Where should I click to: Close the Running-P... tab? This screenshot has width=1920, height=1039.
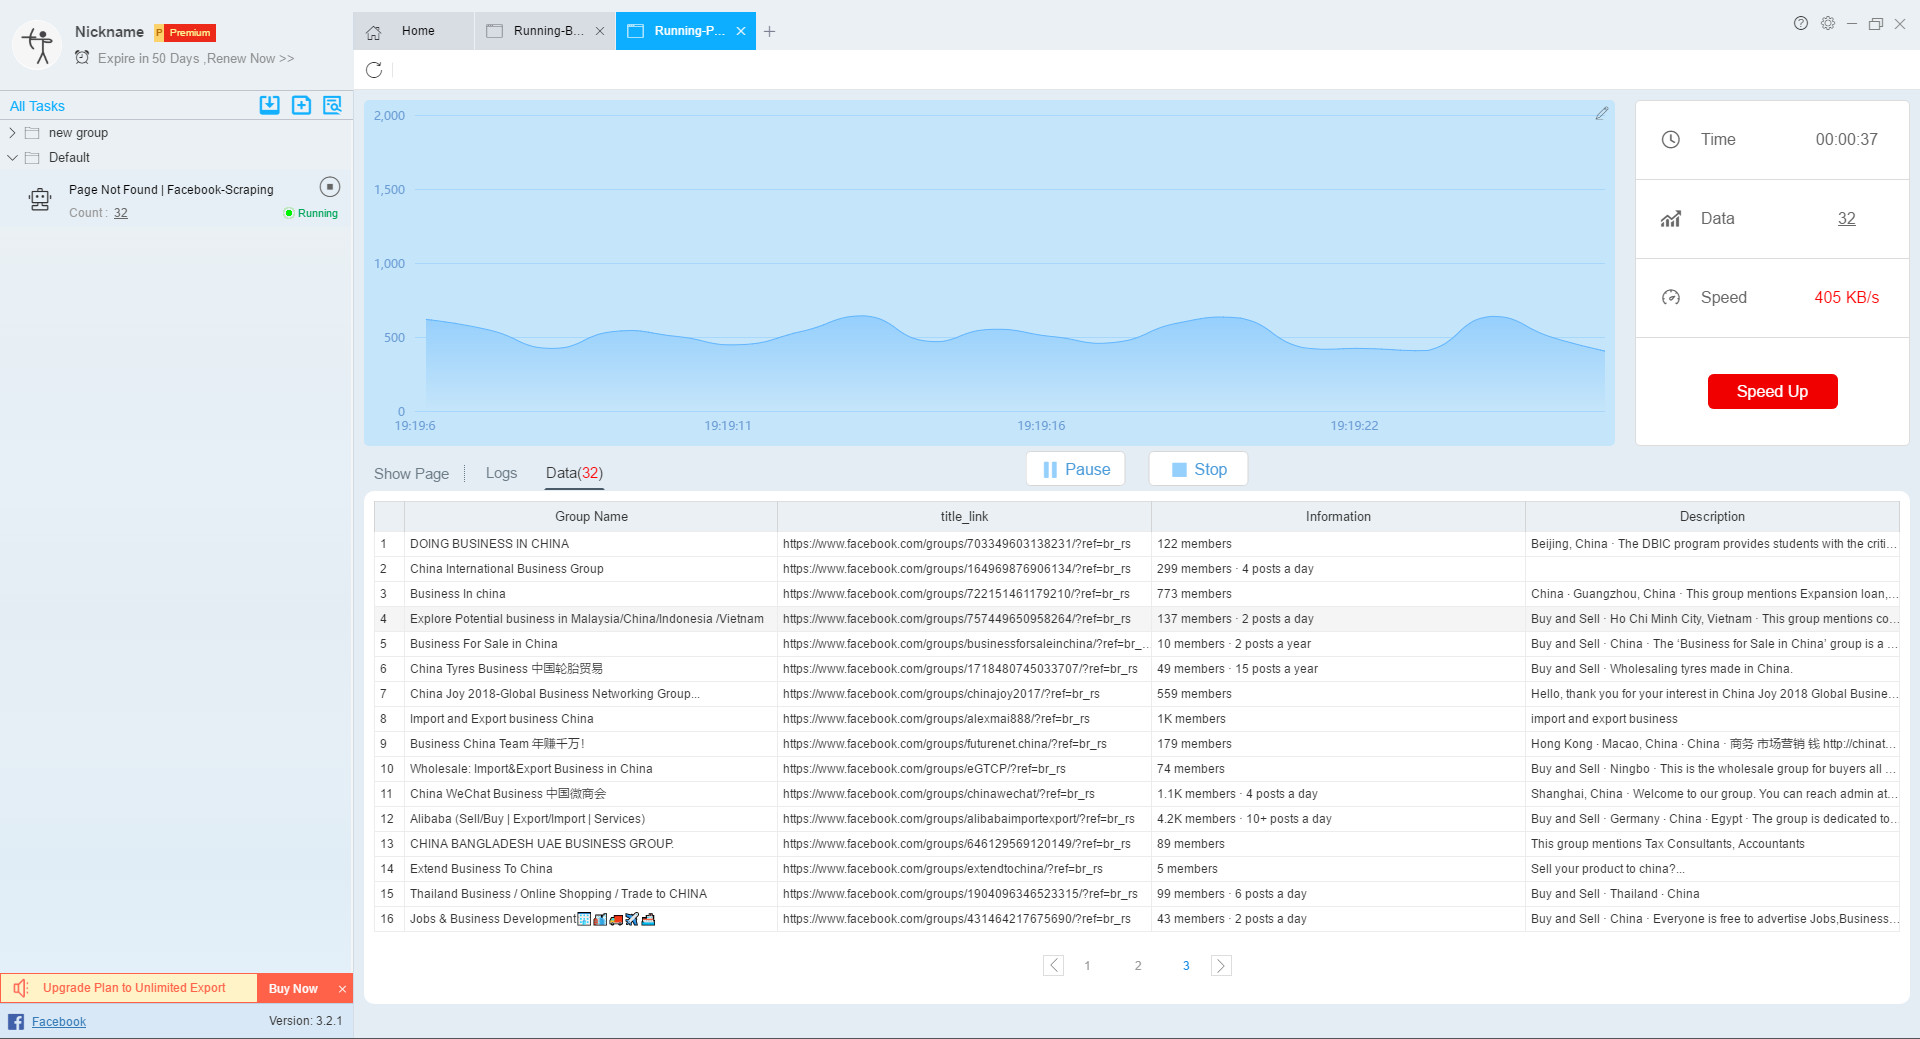pos(741,31)
